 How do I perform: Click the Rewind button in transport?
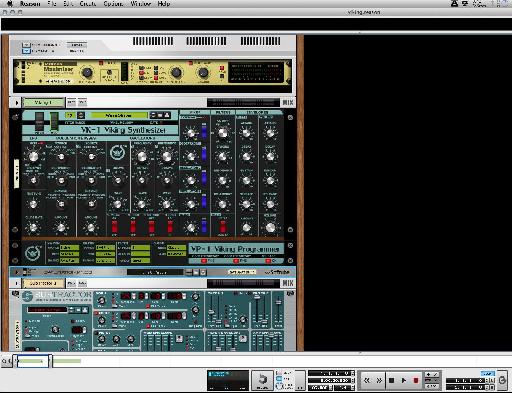tap(367, 380)
